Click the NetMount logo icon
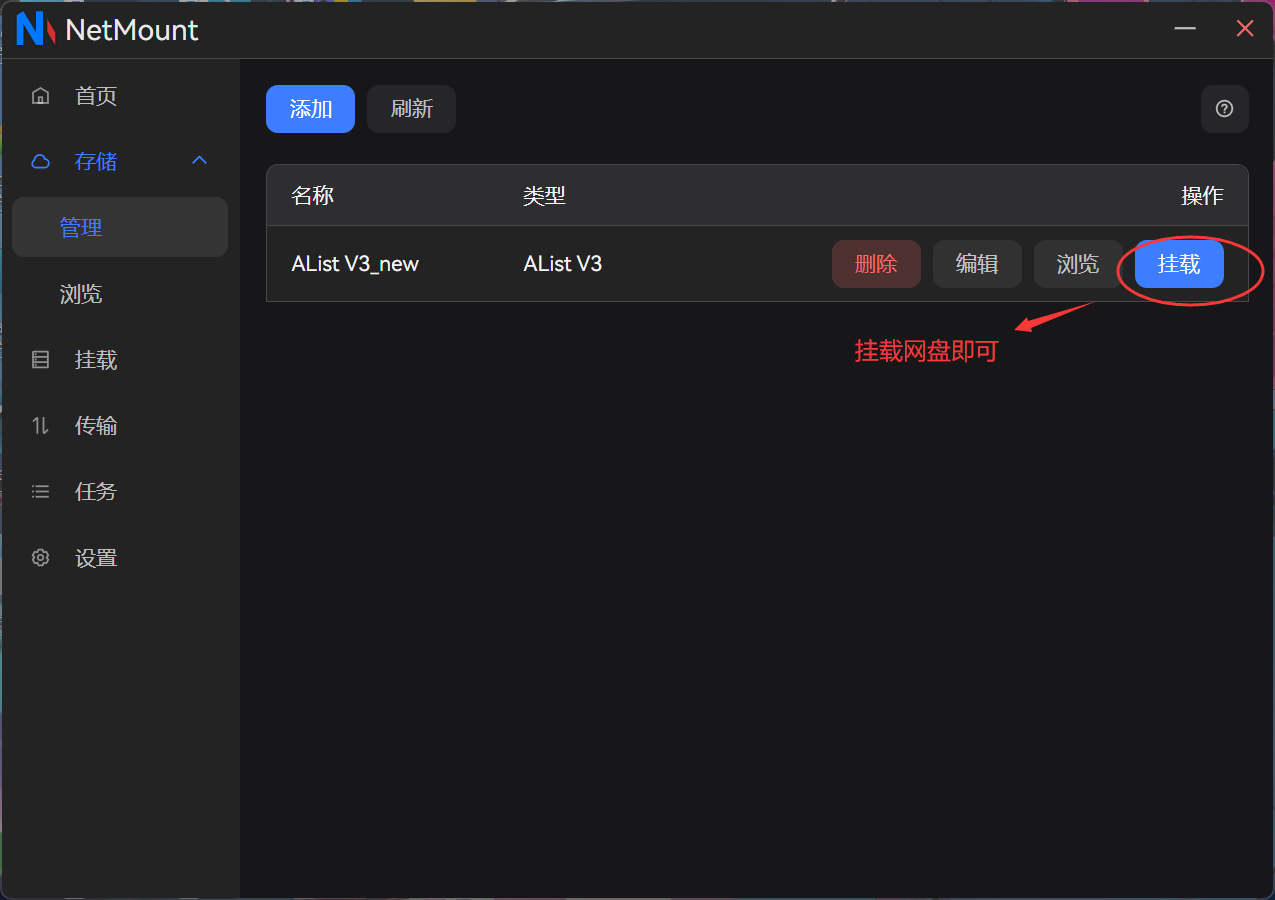 pyautogui.click(x=35, y=30)
